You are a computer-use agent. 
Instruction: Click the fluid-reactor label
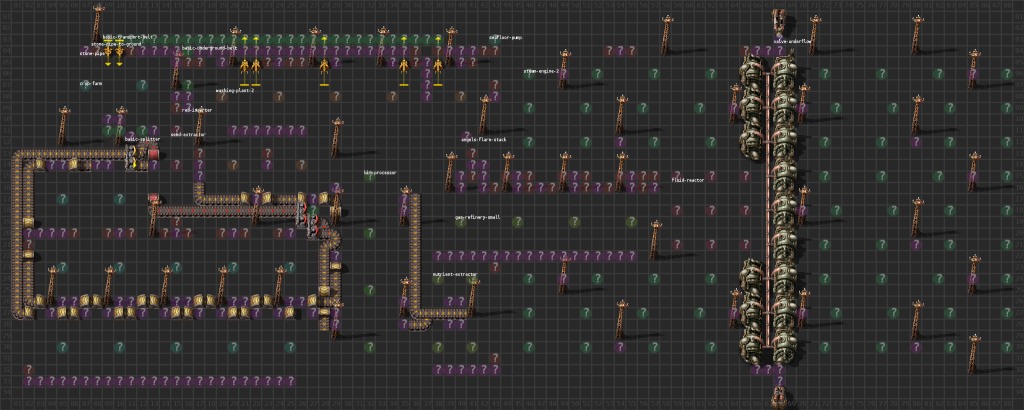pos(688,180)
